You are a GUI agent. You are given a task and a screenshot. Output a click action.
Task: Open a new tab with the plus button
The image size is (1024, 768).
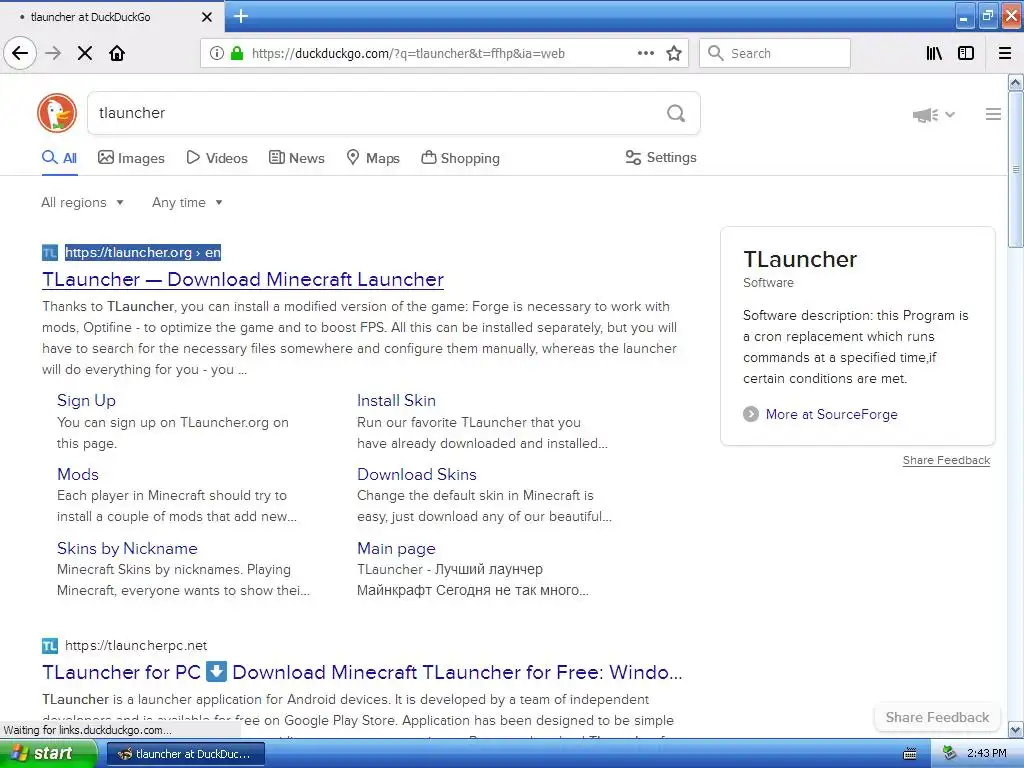coord(241,16)
